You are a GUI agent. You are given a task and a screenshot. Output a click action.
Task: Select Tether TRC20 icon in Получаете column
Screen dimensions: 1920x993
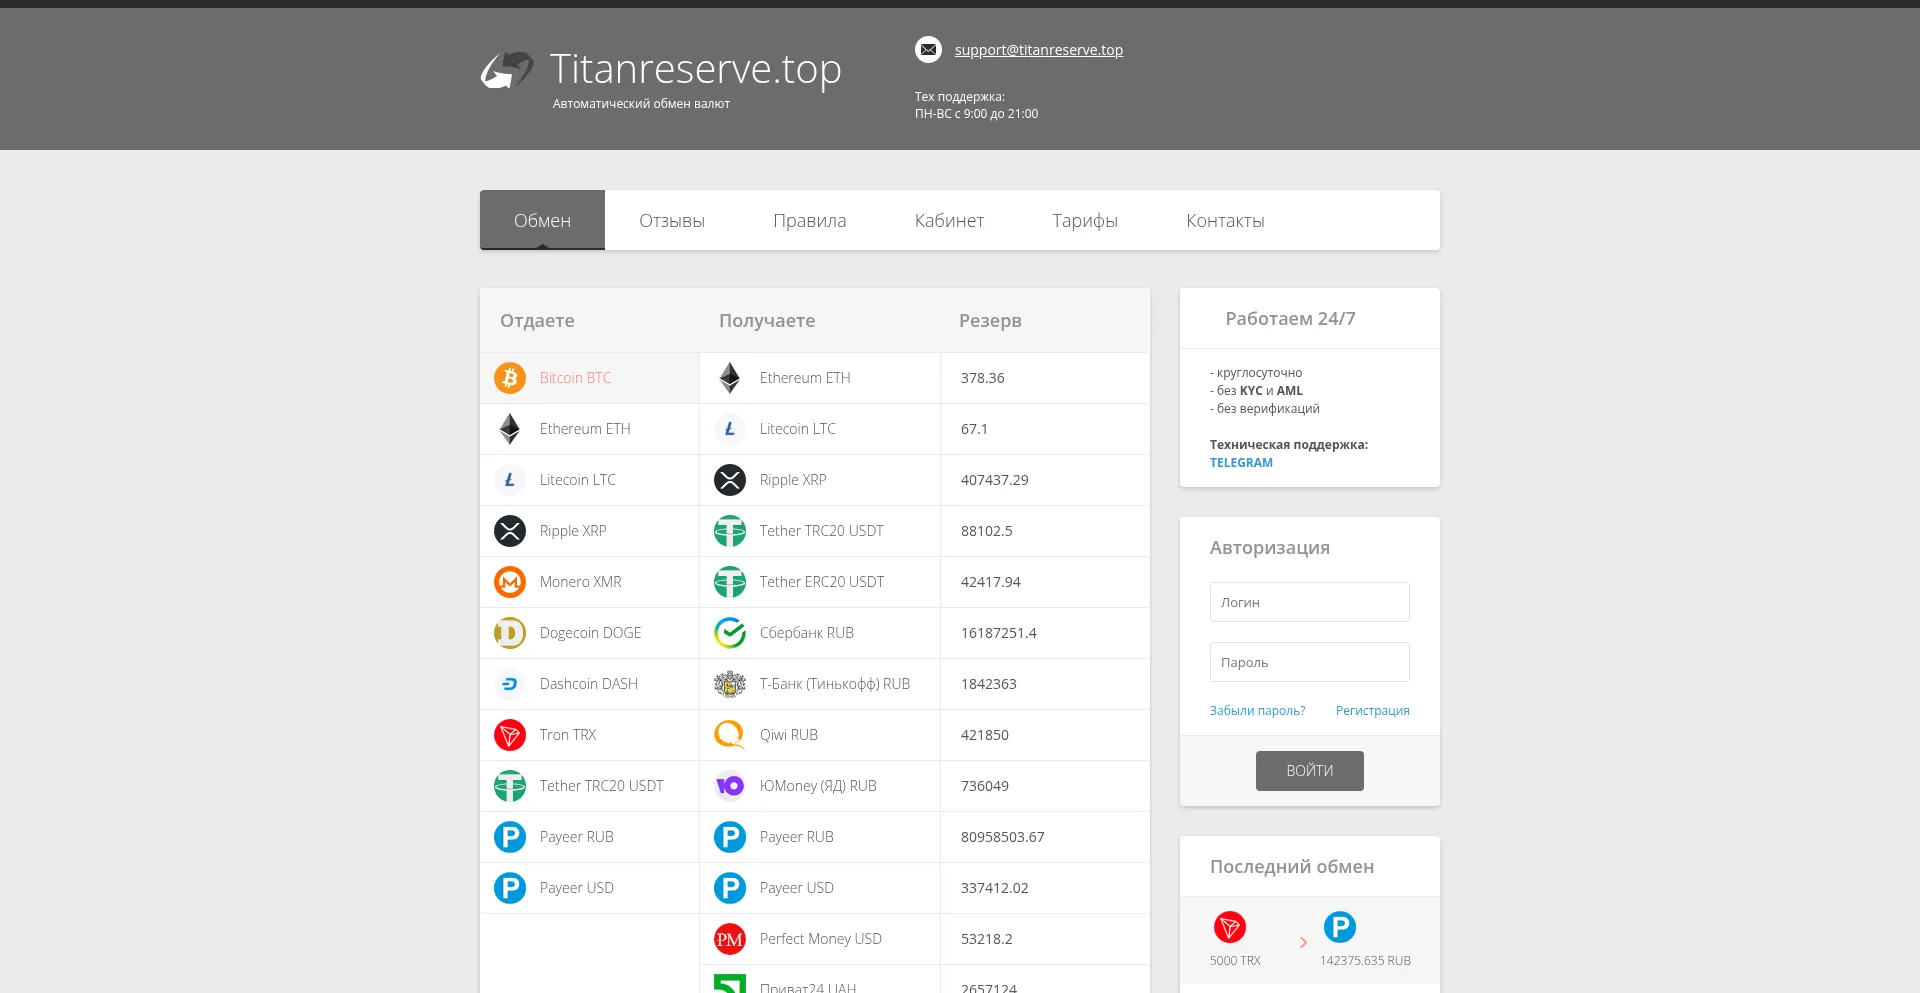coord(730,531)
